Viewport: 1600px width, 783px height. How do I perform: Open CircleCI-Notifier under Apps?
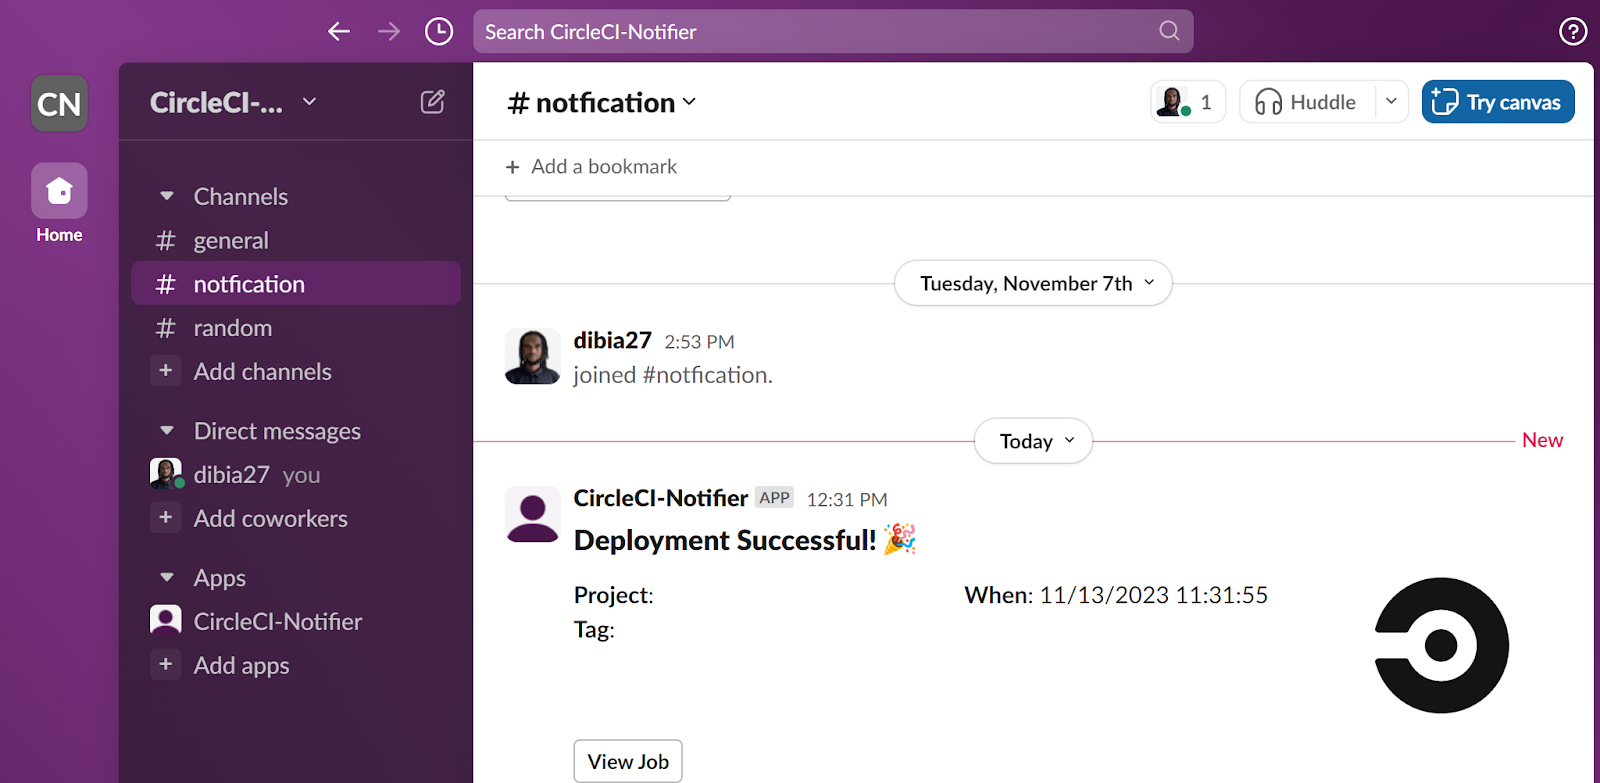click(x=296, y=621)
